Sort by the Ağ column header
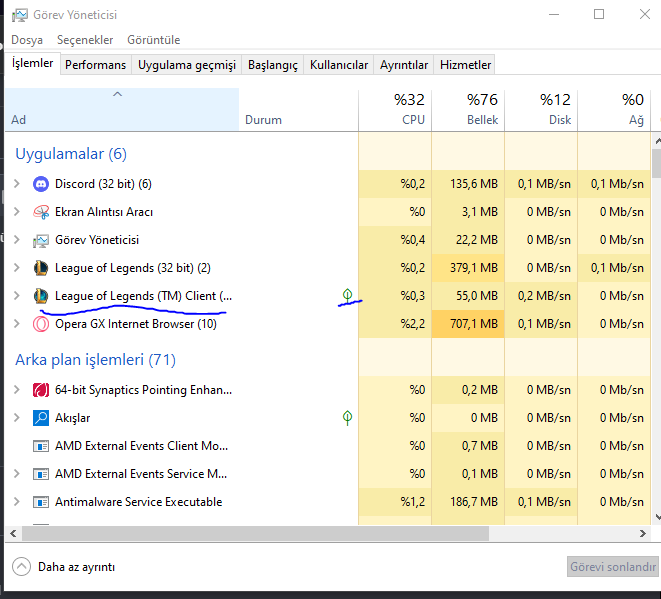 point(614,110)
